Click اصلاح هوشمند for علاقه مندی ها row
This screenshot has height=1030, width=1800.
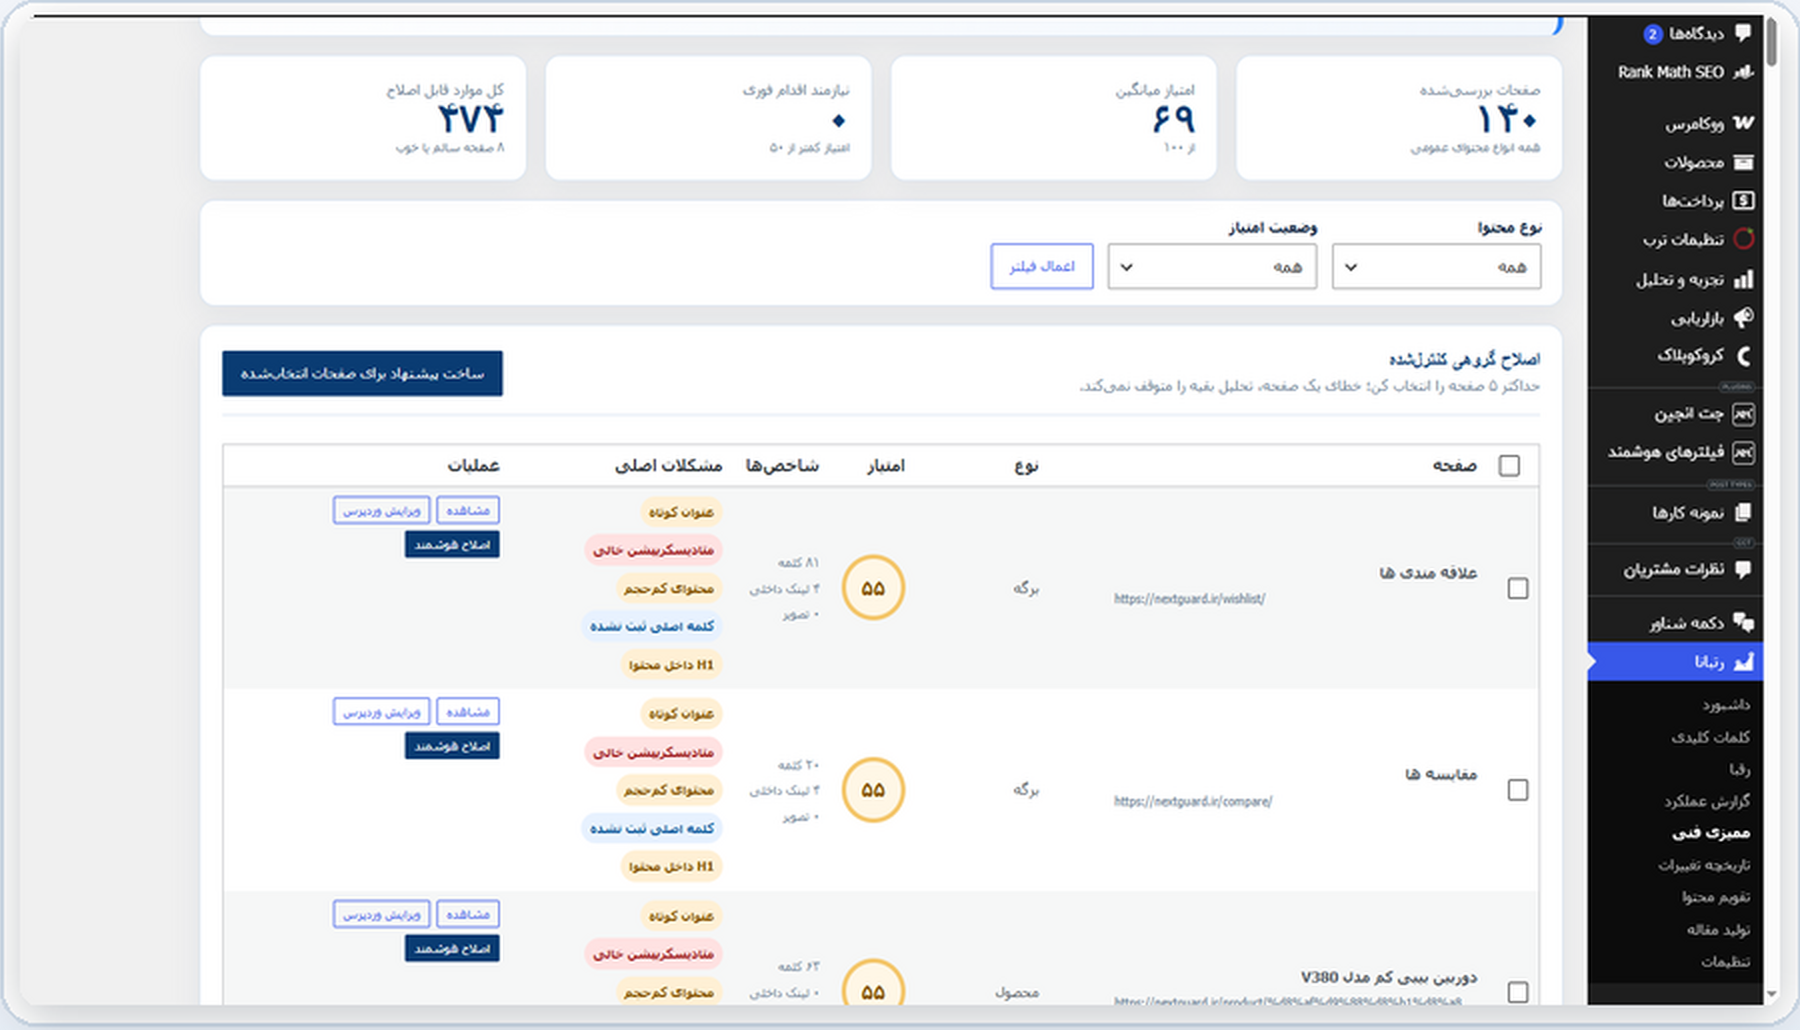click(452, 545)
